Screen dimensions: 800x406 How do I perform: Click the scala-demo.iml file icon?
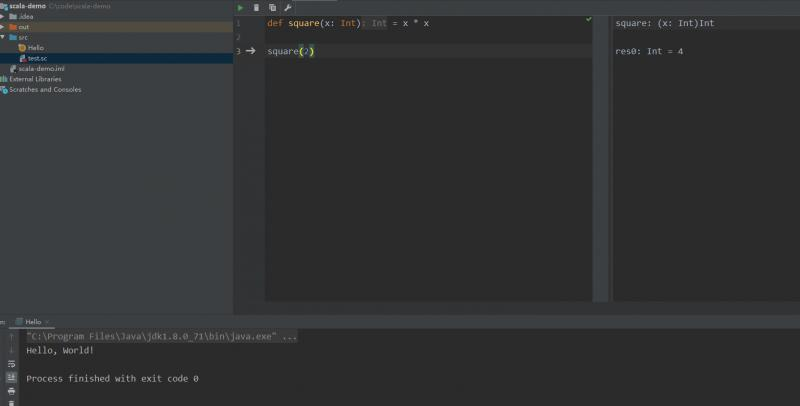tap(13, 69)
